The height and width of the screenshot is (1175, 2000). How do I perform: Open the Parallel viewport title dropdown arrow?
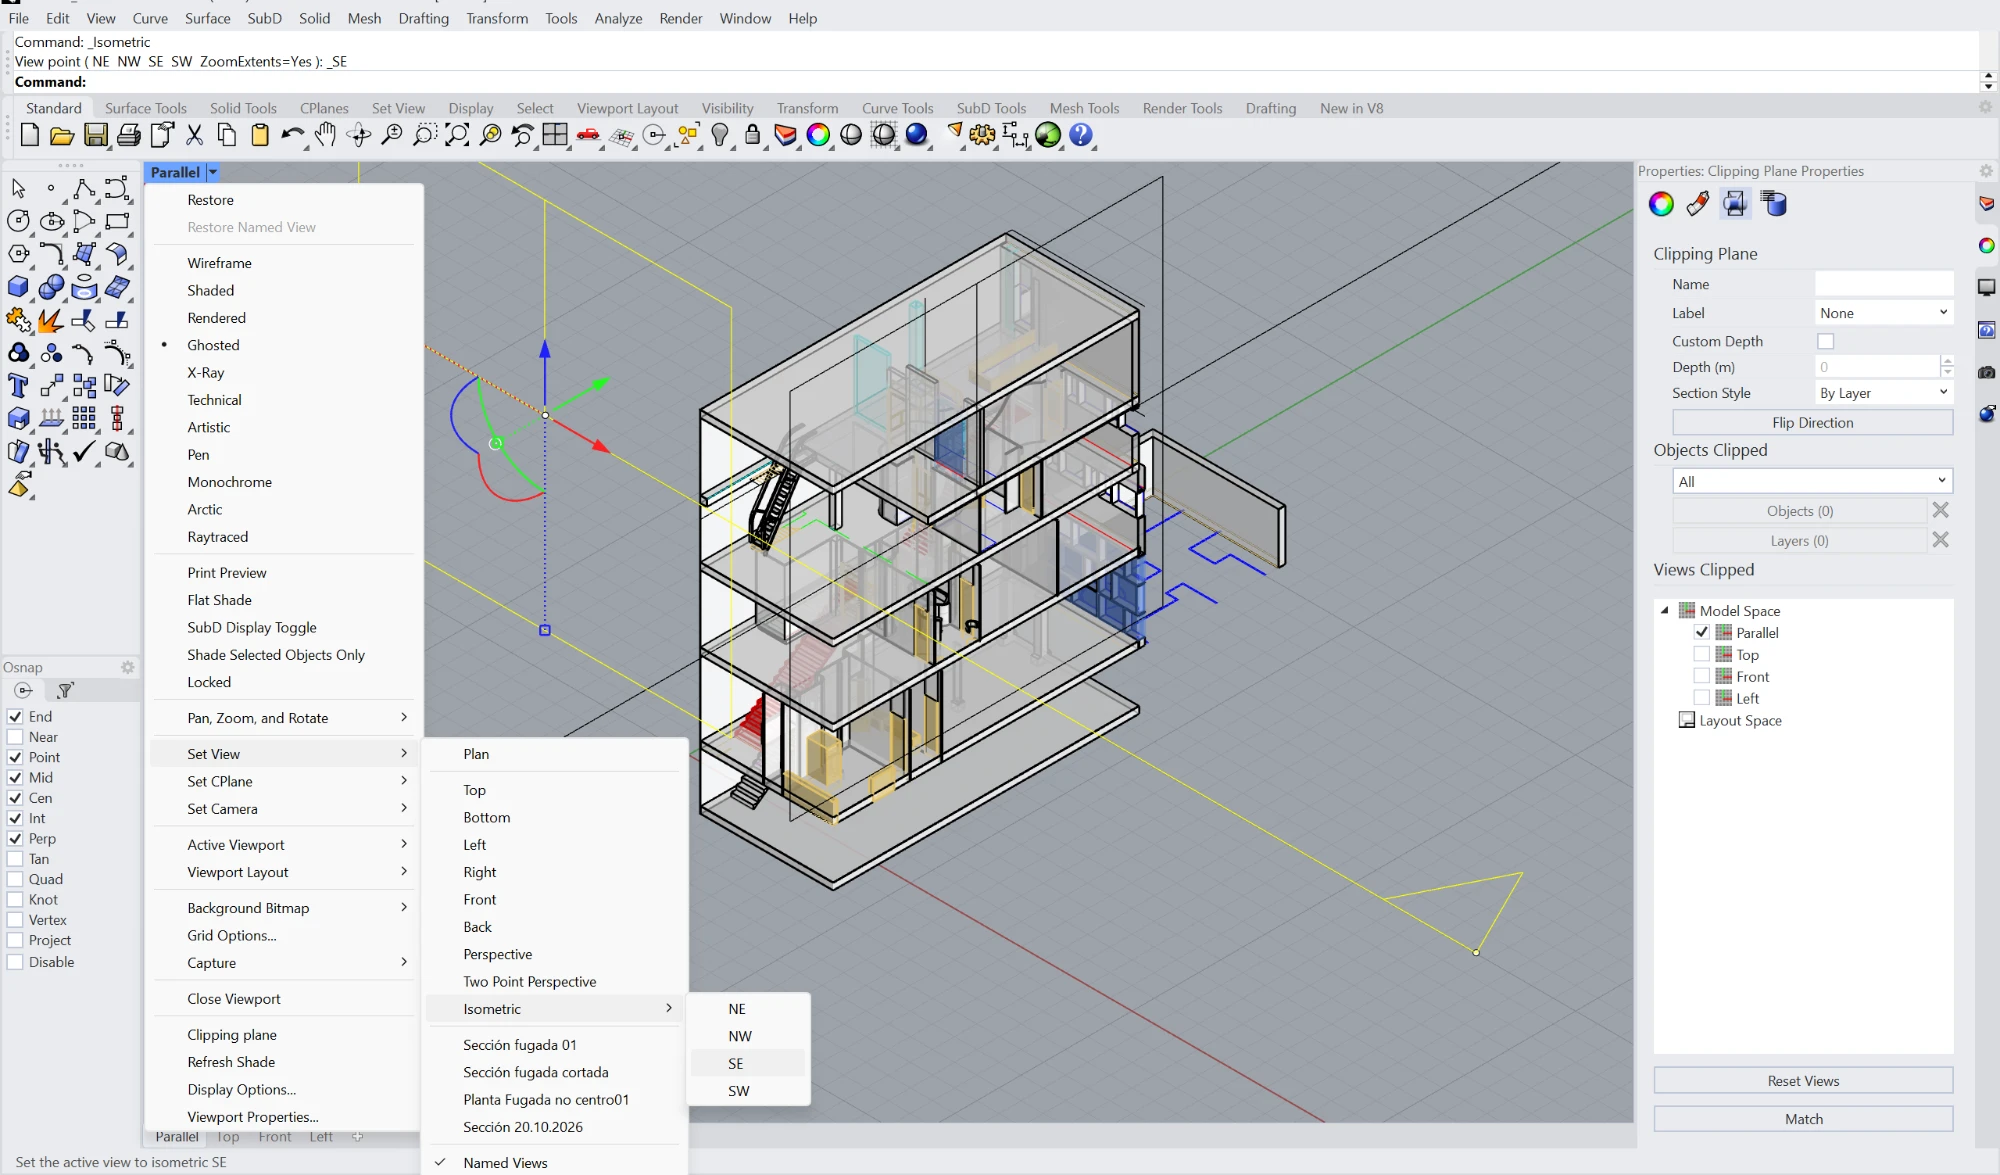tap(212, 172)
